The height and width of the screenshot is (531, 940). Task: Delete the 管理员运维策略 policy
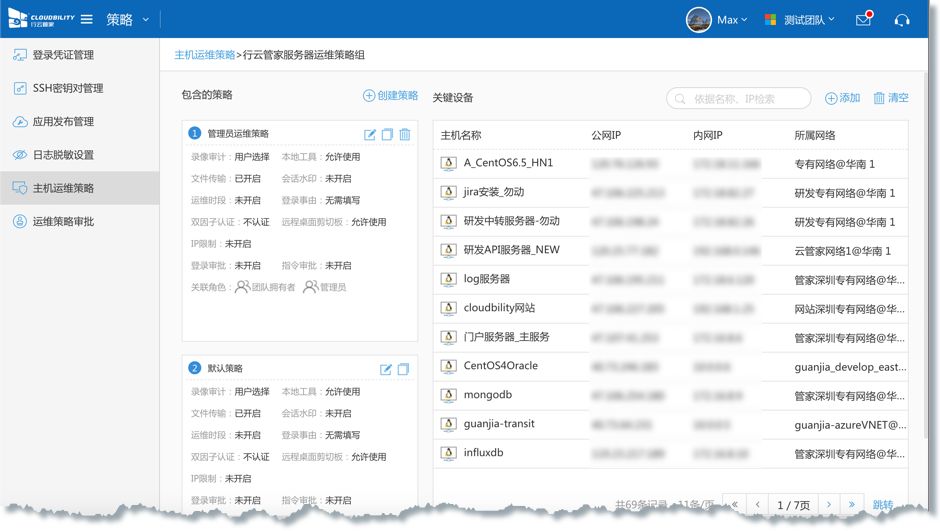pos(404,134)
